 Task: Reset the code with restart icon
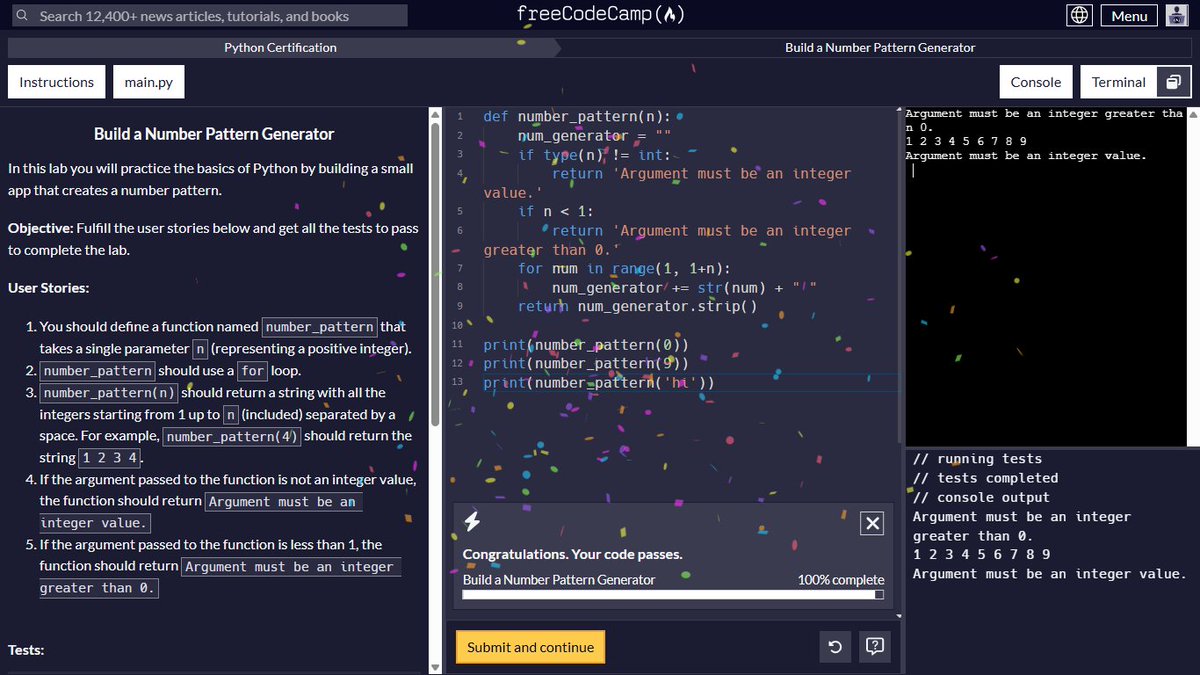(835, 647)
